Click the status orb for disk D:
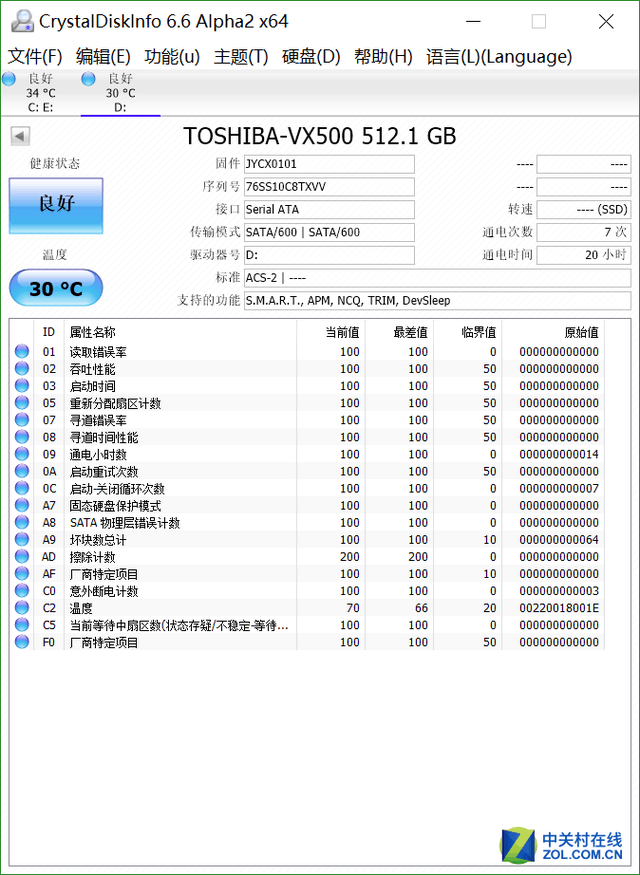 pyautogui.click(x=88, y=79)
